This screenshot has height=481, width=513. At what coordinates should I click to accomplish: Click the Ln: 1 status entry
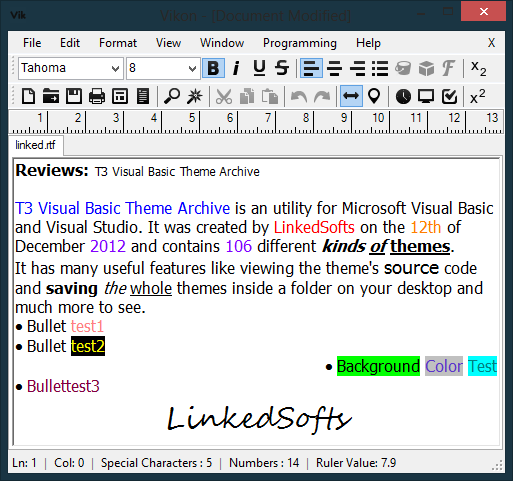tap(24, 463)
